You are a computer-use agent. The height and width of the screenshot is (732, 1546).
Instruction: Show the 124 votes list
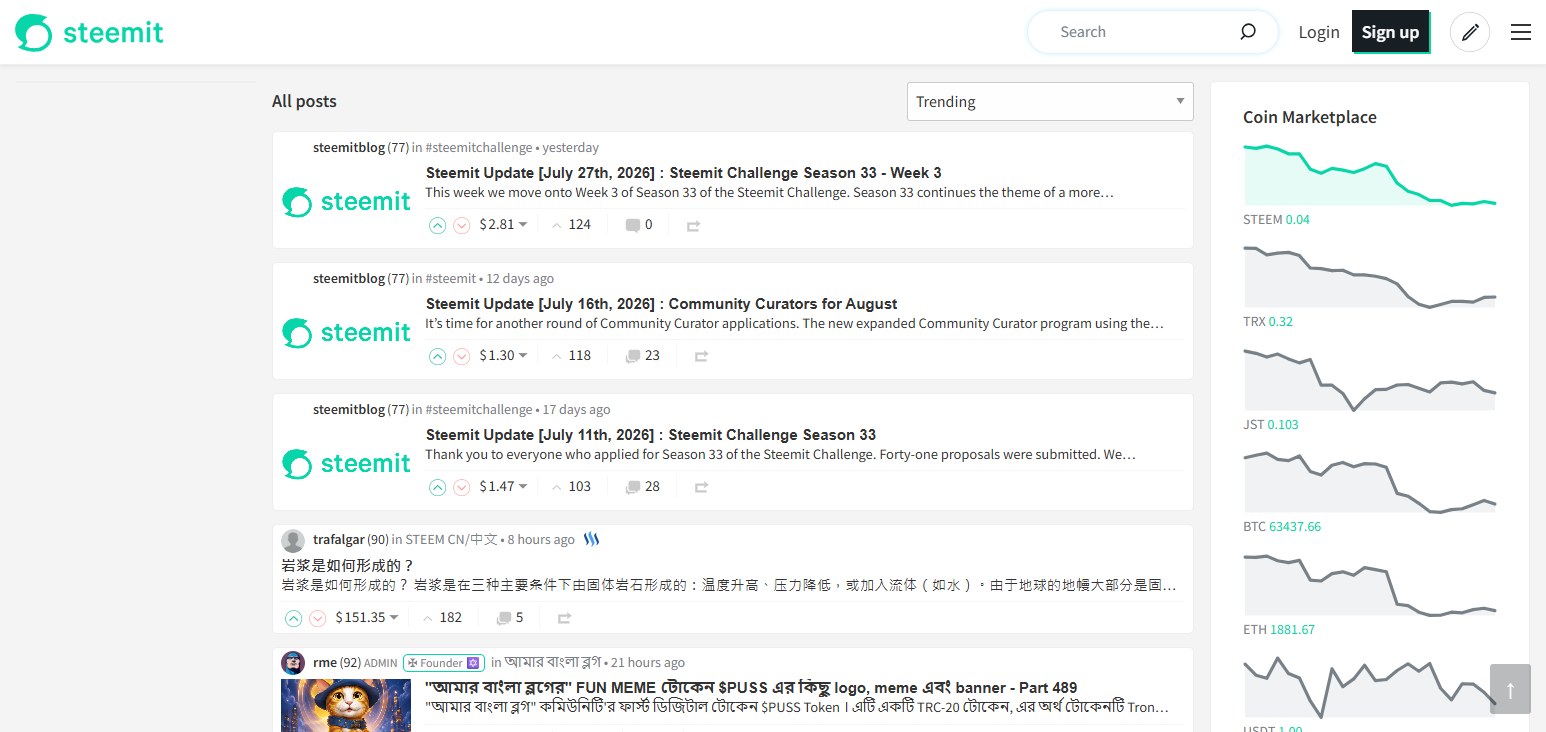coord(571,225)
